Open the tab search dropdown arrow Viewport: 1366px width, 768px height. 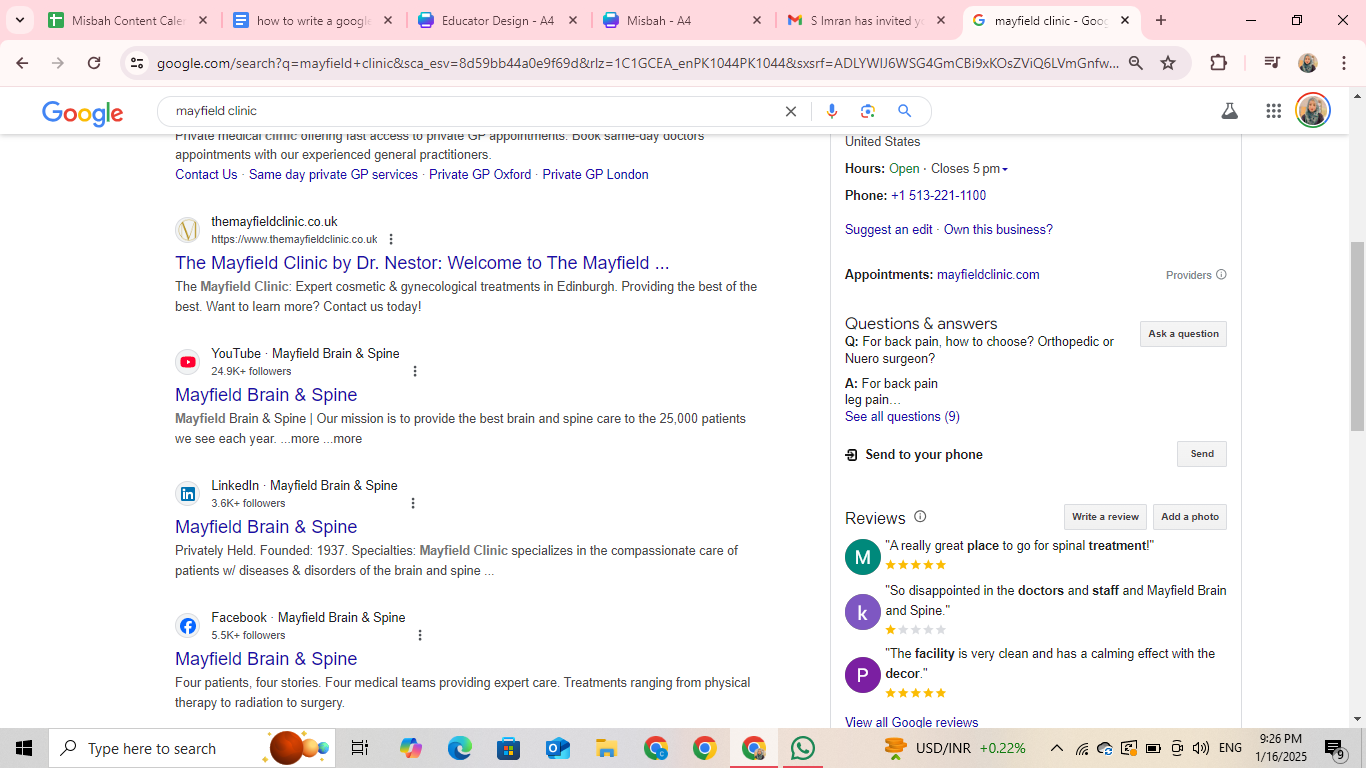tap(19, 20)
